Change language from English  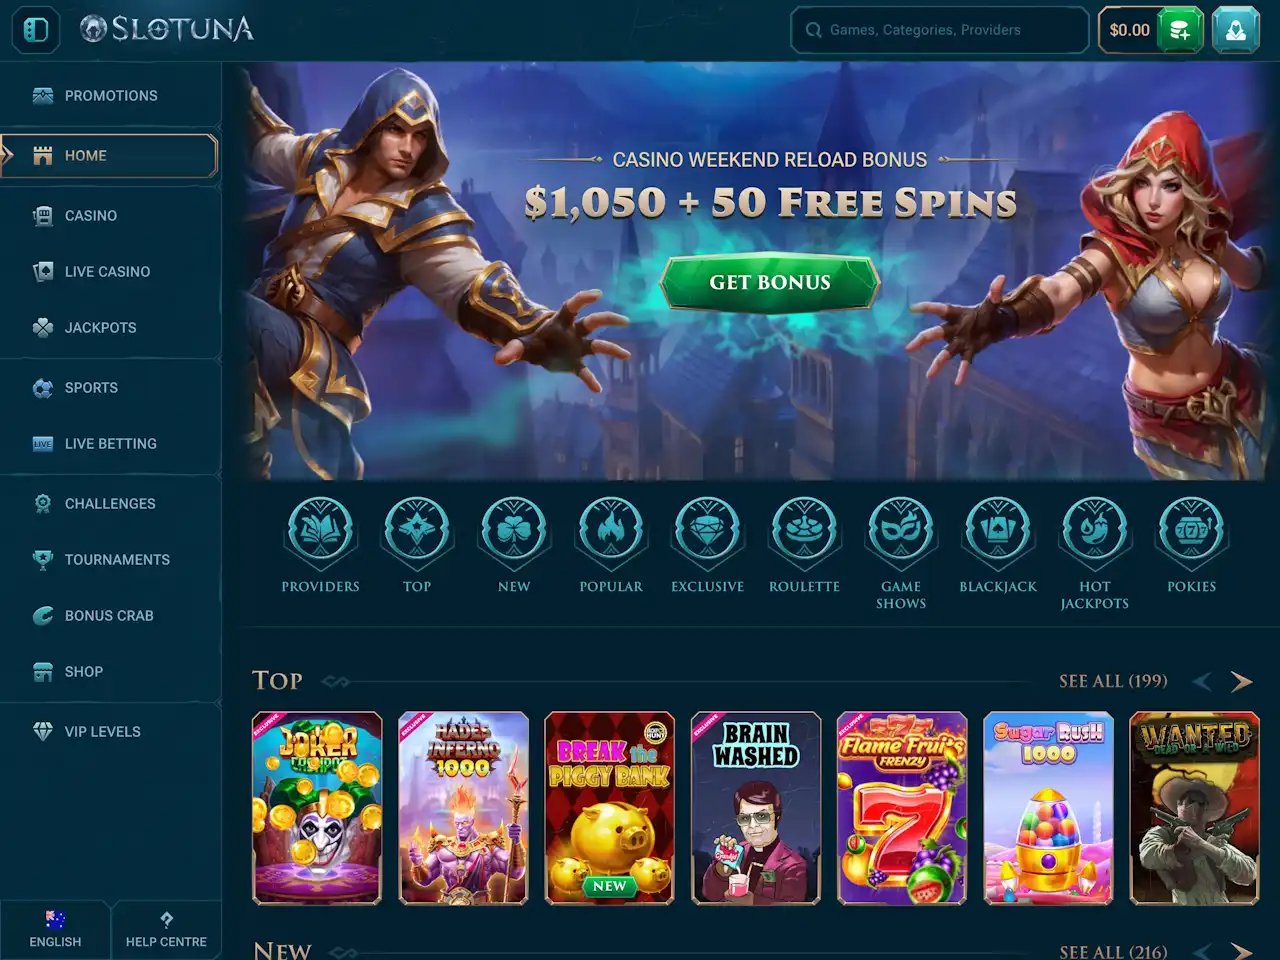[x=55, y=930]
